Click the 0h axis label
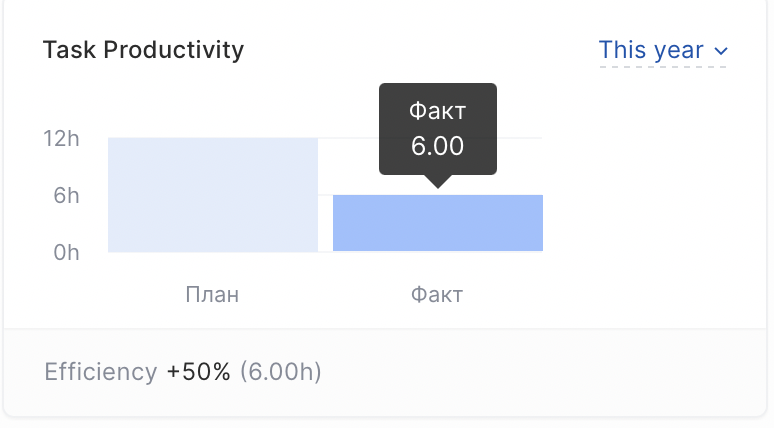This screenshot has width=774, height=428. click(x=66, y=252)
